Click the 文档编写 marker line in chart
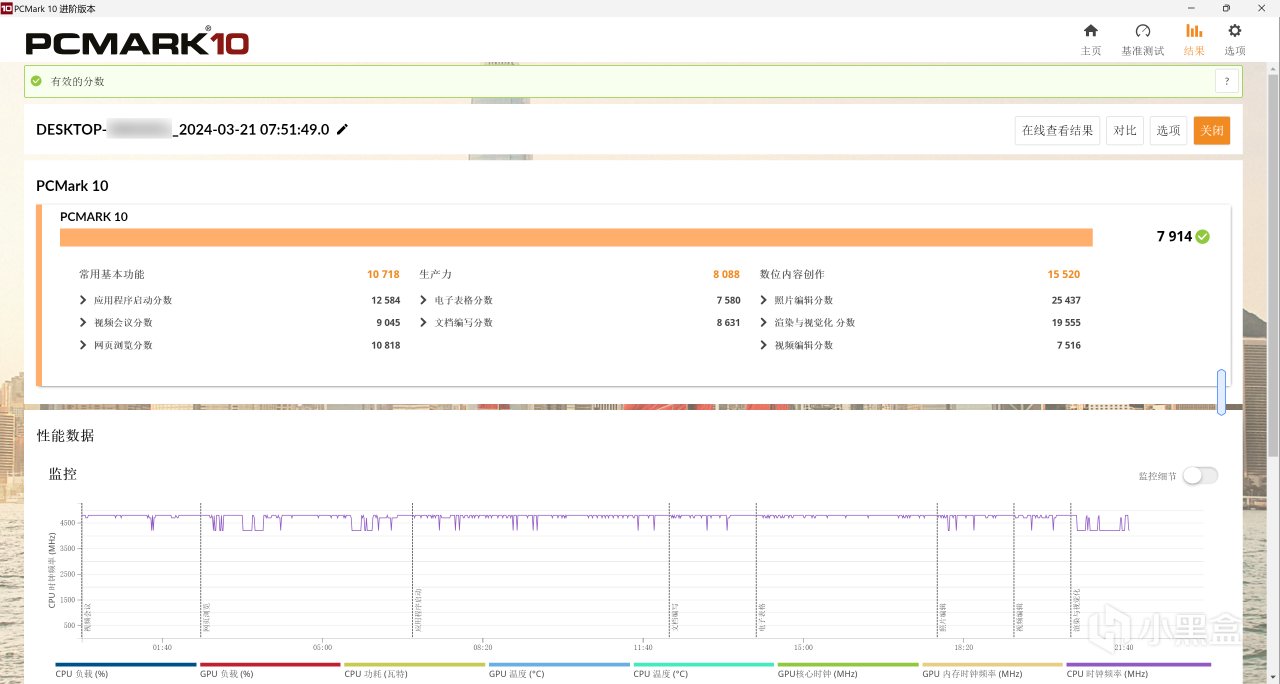The height and width of the screenshot is (684, 1280). [670, 570]
